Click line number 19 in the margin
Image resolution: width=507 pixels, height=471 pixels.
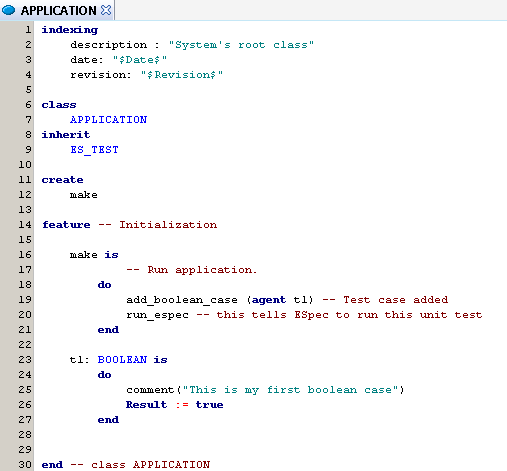[25, 300]
